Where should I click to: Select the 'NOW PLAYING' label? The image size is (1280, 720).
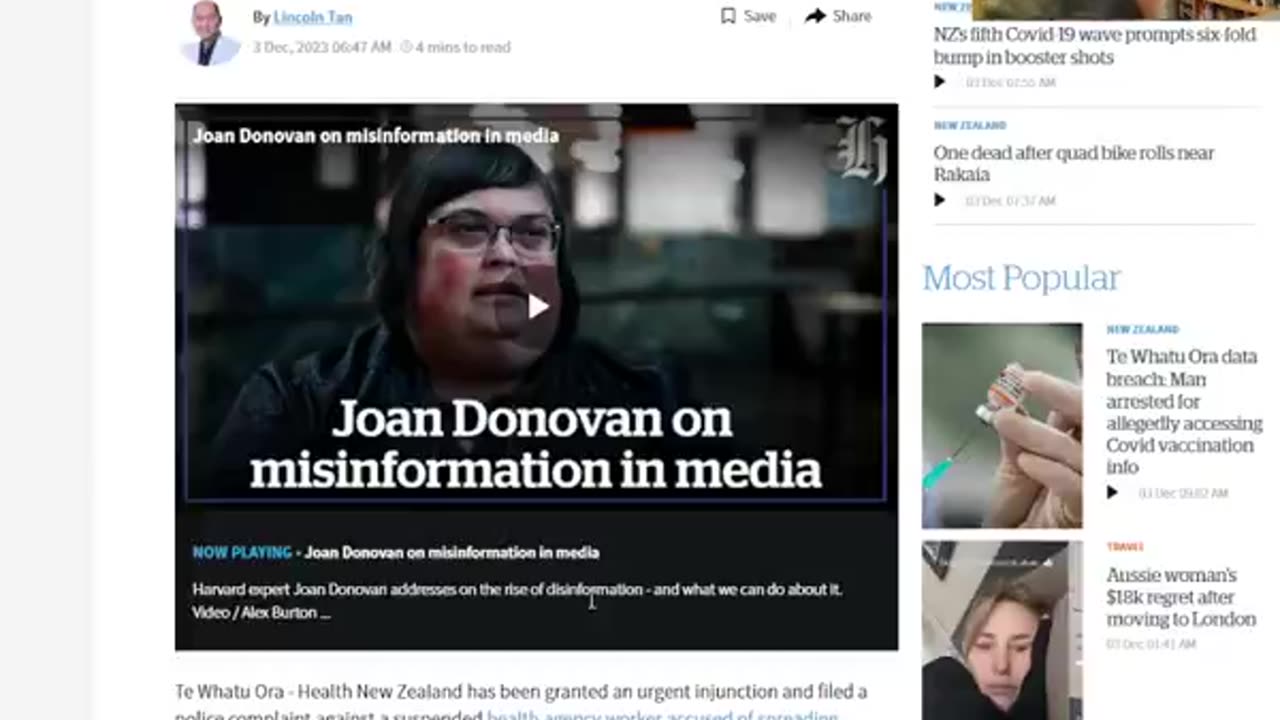(242, 552)
